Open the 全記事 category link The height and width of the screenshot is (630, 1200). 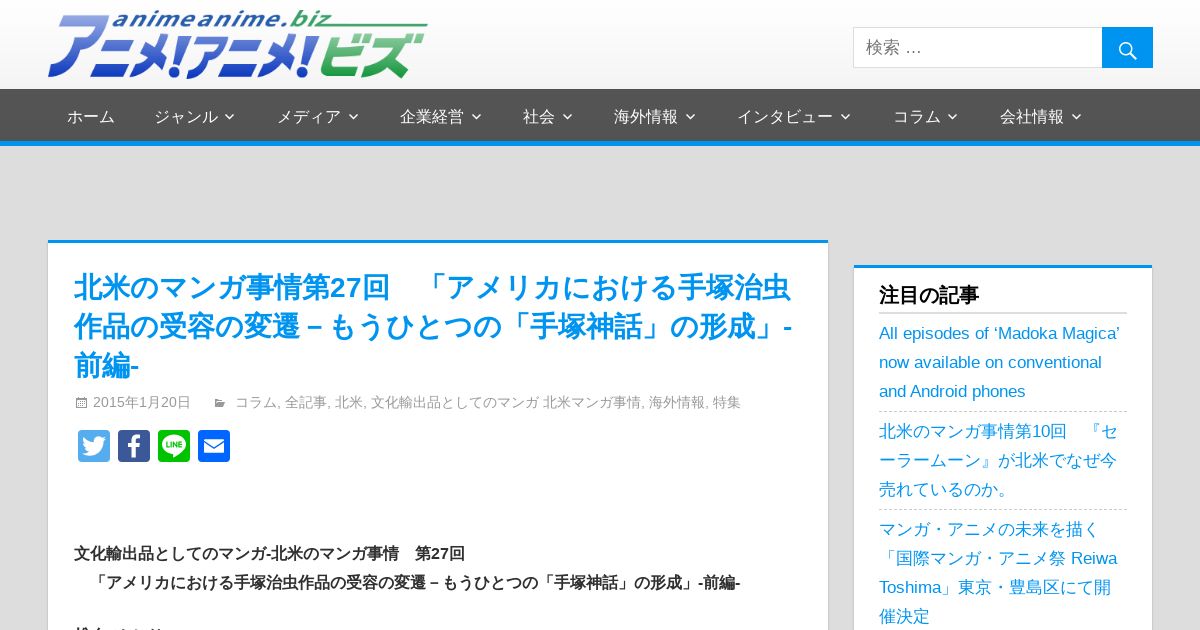(x=306, y=402)
